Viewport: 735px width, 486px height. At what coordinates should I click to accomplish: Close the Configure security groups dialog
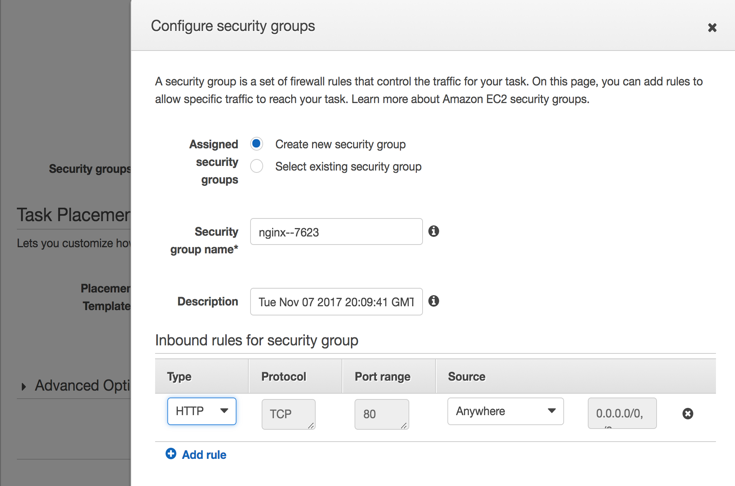[712, 28]
